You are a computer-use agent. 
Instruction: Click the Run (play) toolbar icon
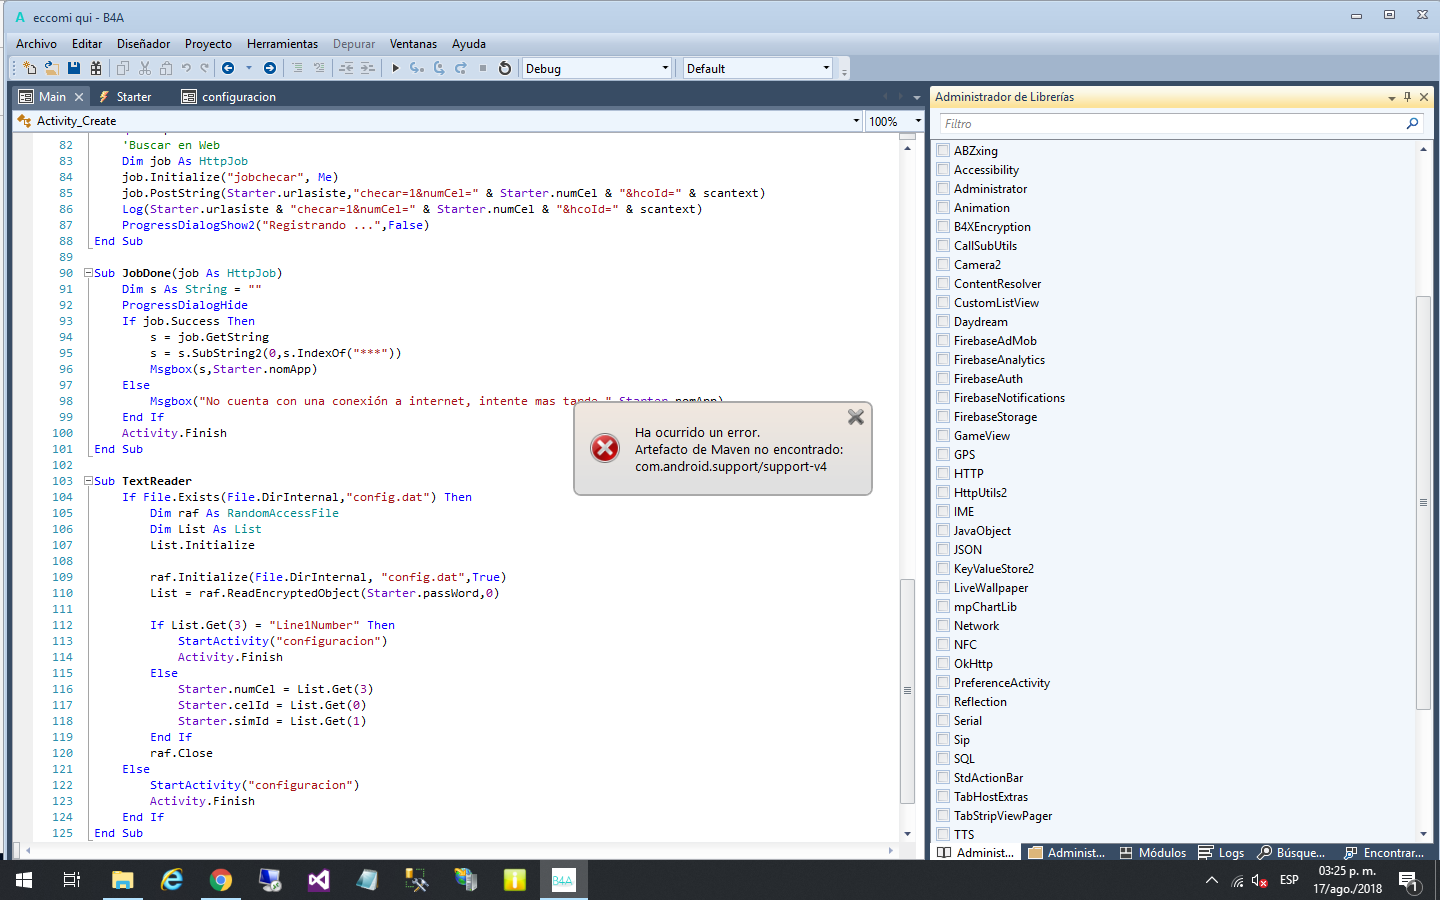pos(396,68)
